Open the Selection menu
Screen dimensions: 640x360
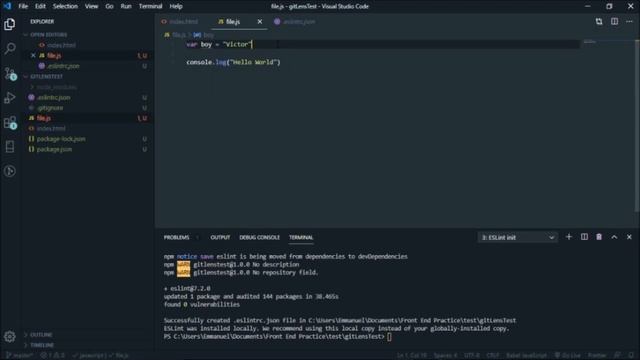[x=65, y=6]
